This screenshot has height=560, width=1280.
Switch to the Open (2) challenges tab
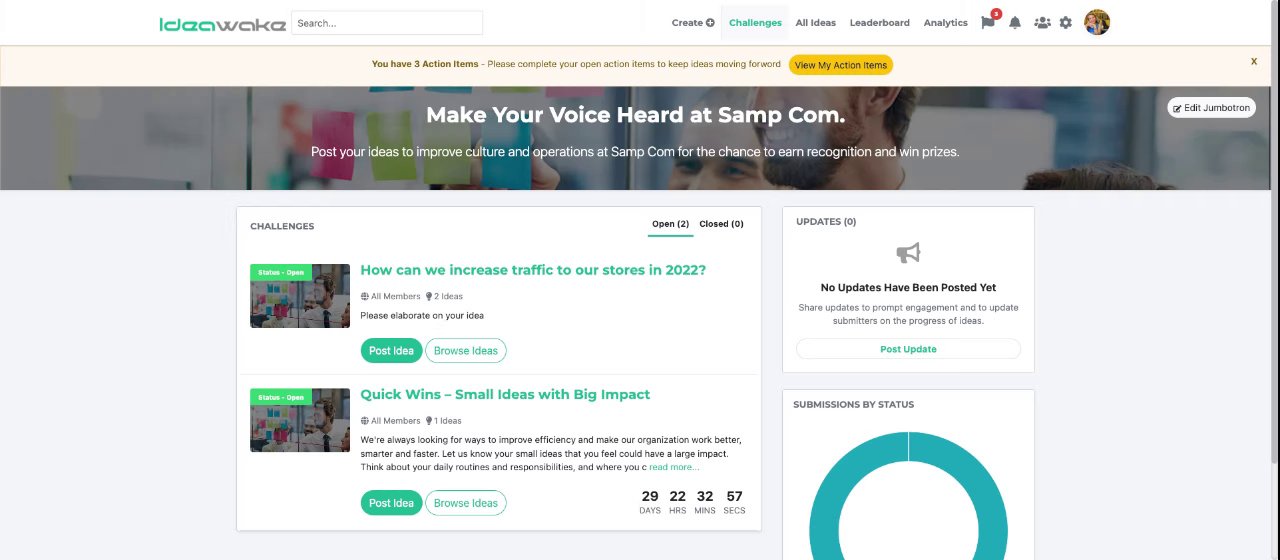(670, 224)
